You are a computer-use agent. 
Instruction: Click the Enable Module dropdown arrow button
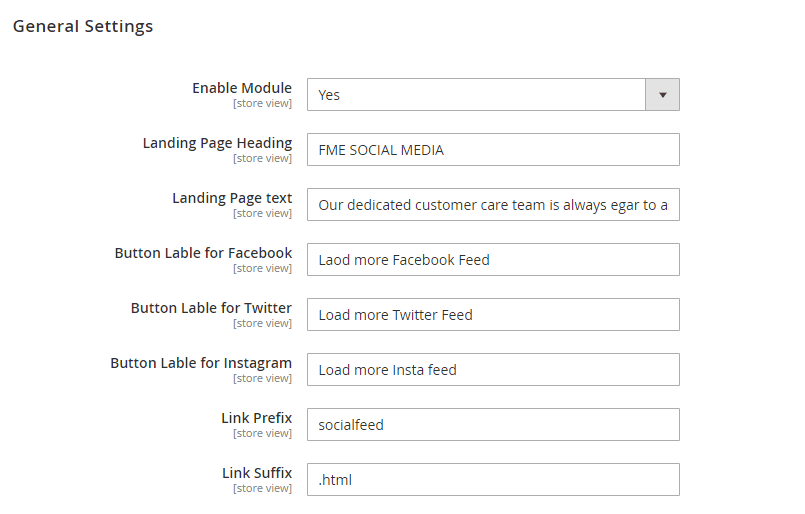point(662,95)
